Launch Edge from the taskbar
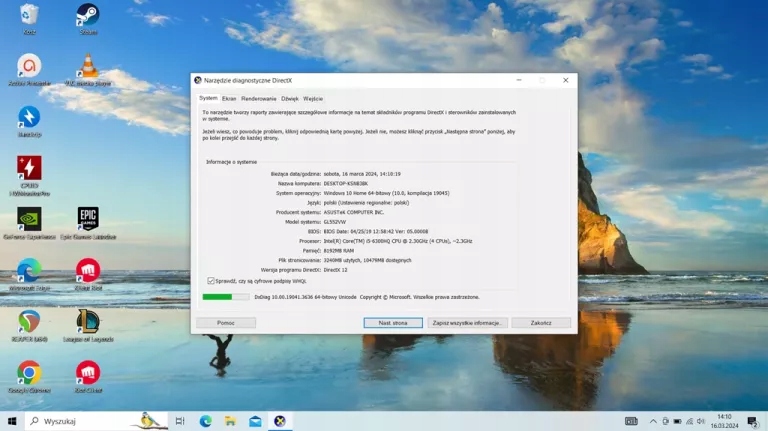This screenshot has height=431, width=768. (x=205, y=421)
